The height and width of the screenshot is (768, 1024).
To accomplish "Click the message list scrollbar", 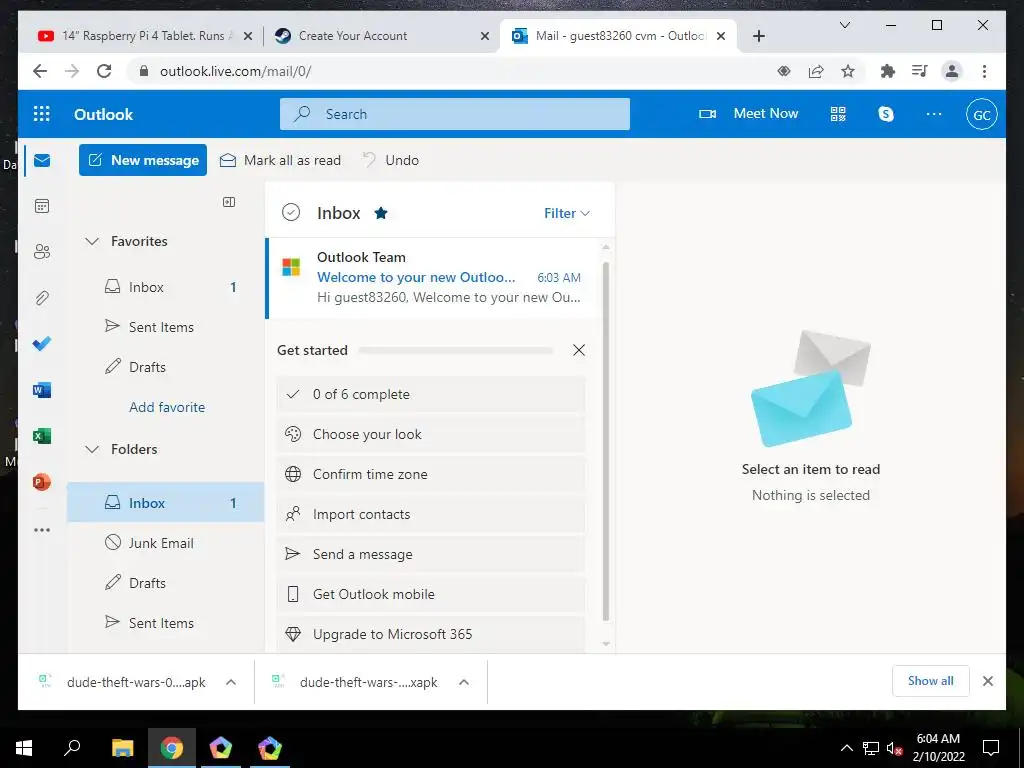I will (605, 441).
